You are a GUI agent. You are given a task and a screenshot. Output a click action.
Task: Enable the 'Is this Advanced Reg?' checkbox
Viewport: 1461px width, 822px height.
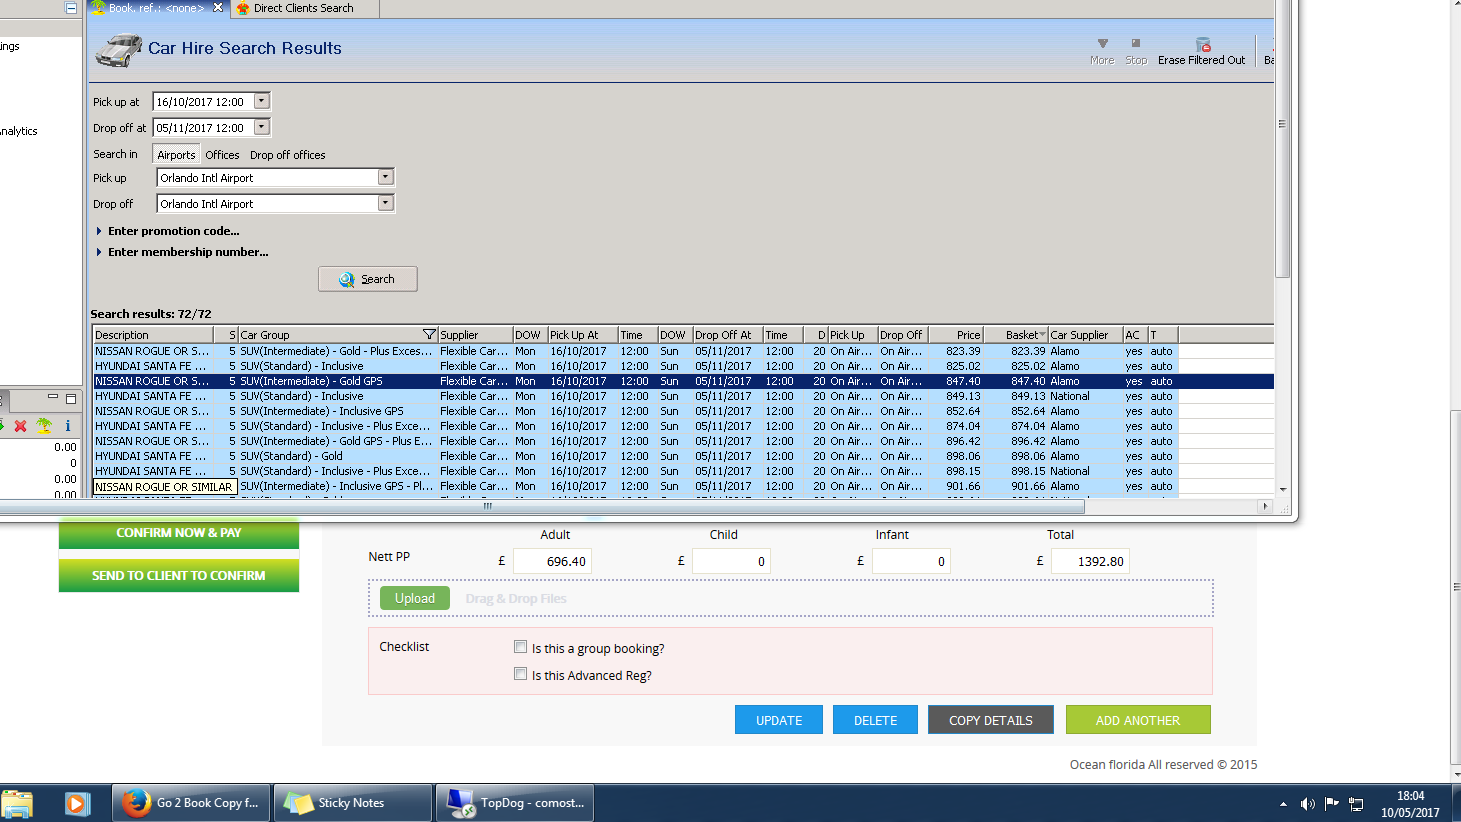pos(520,674)
